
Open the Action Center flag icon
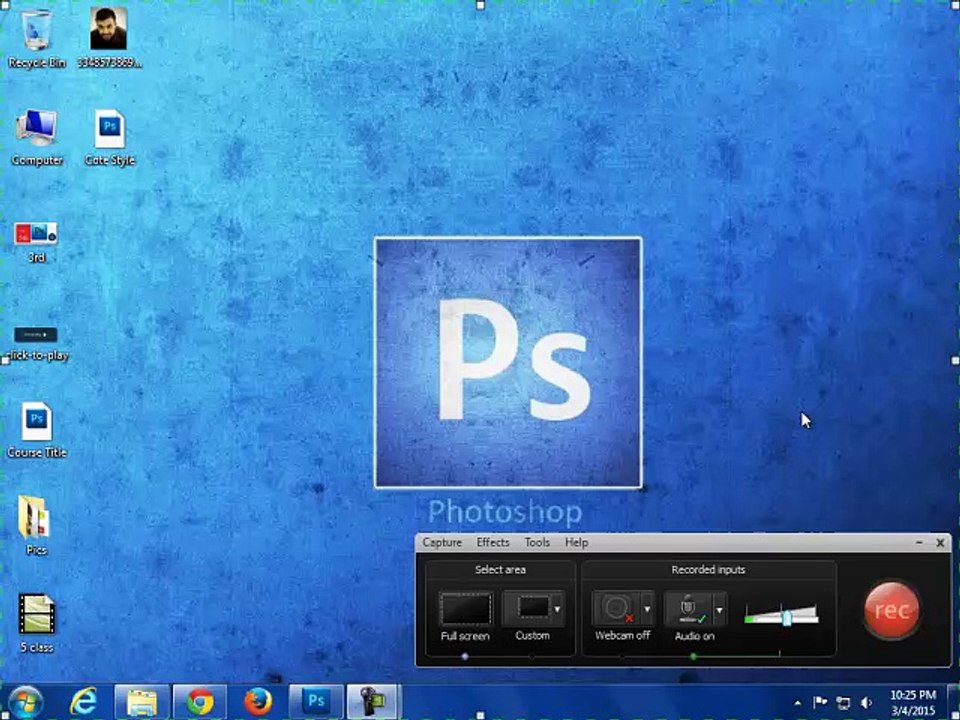point(820,702)
